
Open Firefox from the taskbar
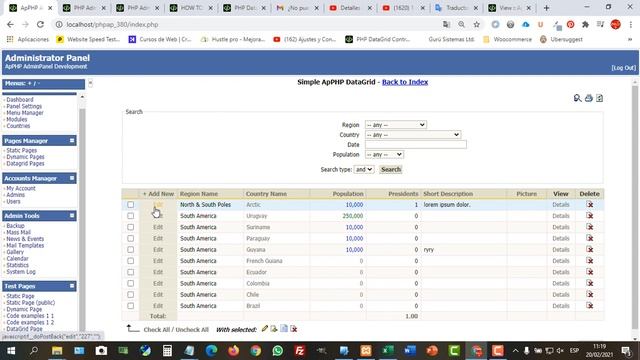233,351
